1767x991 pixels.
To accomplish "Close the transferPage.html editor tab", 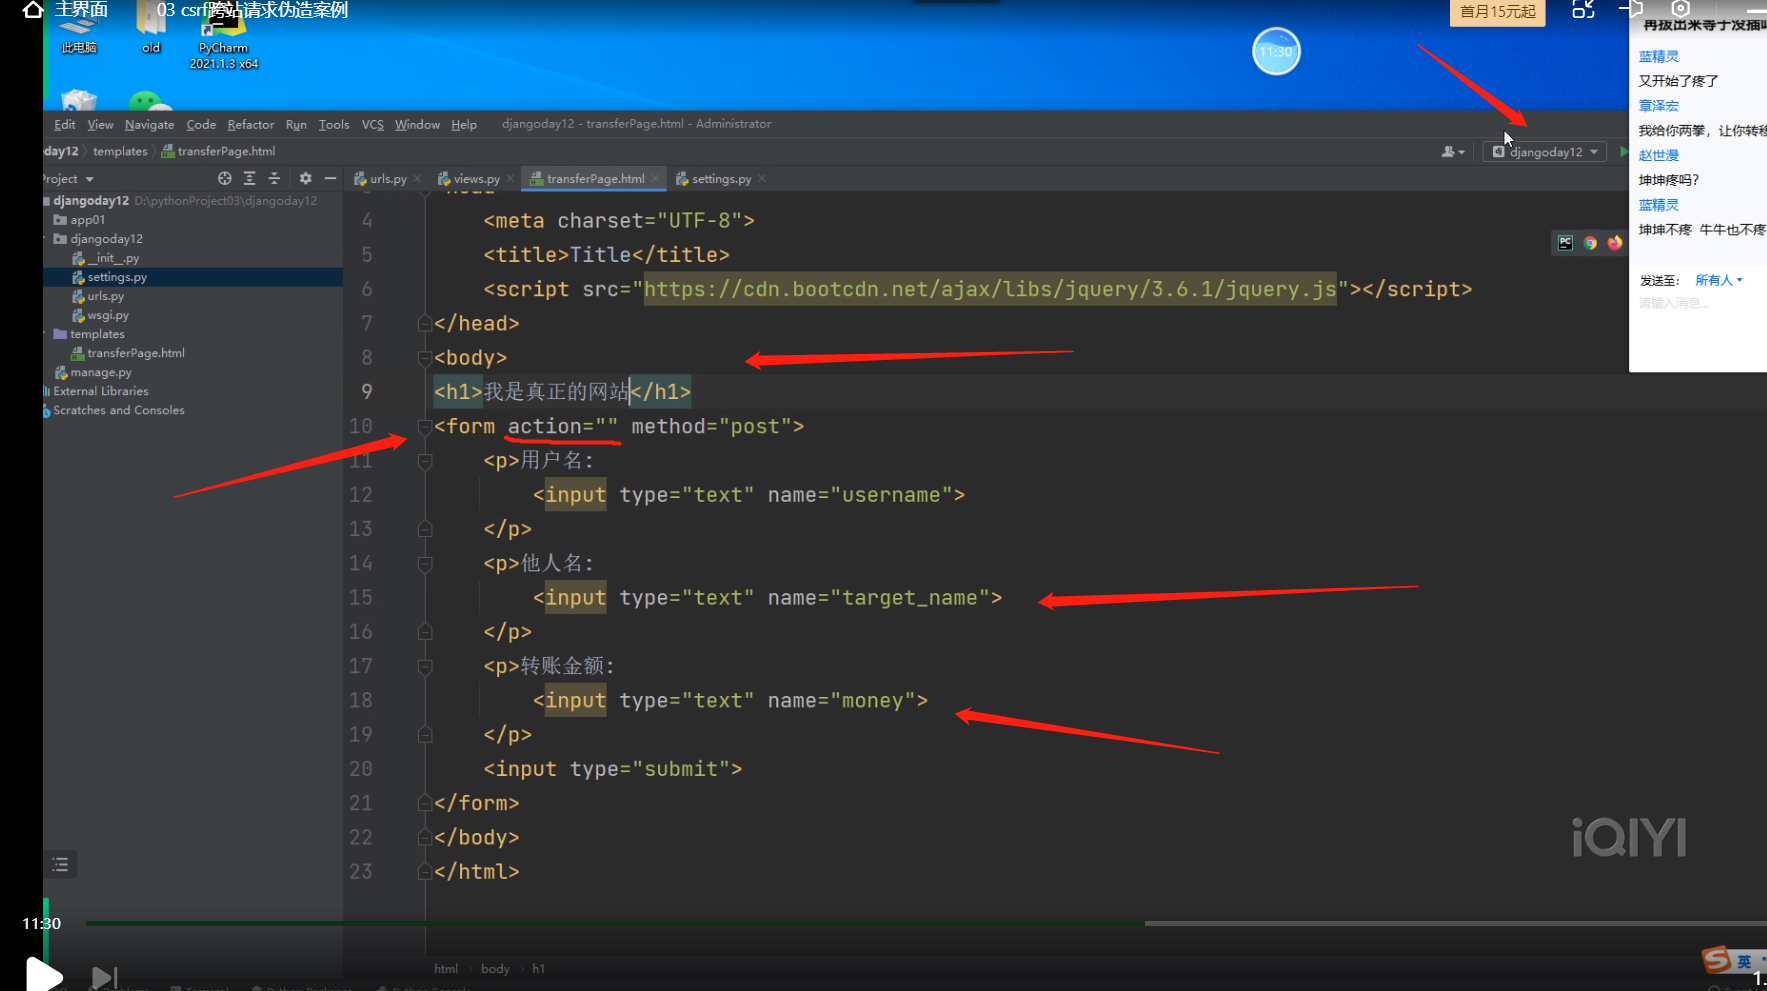I will [x=655, y=179].
